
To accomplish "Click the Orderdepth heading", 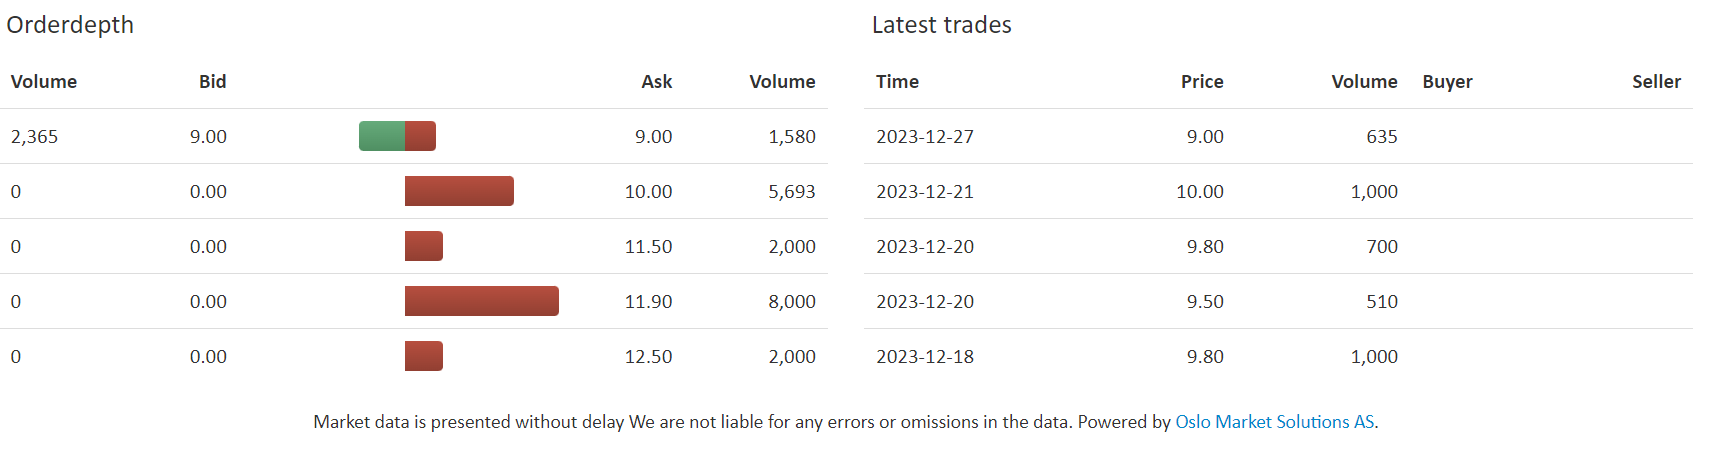I will coord(70,25).
